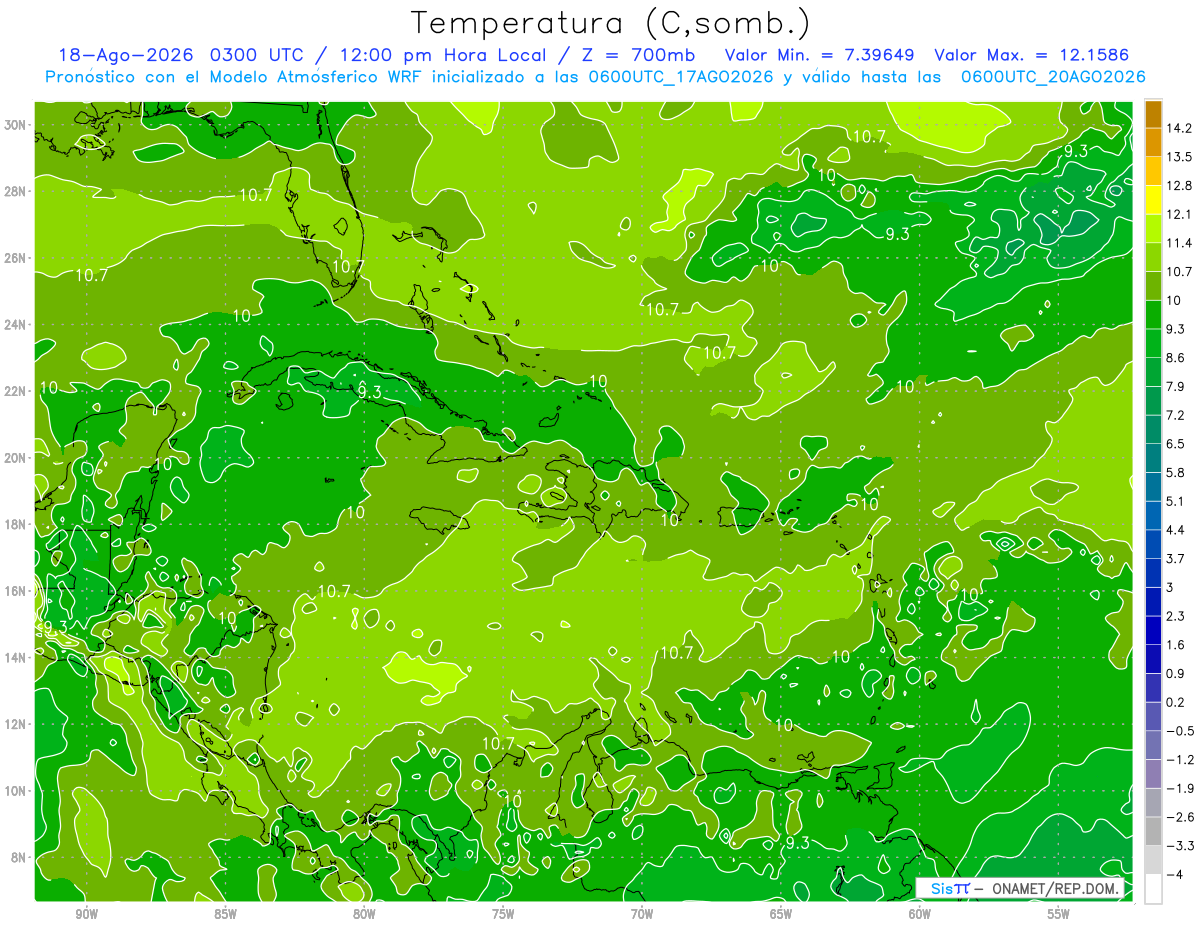Click the '5.1' colorbar label
This screenshot has height=927, width=1200.
coord(1175,501)
